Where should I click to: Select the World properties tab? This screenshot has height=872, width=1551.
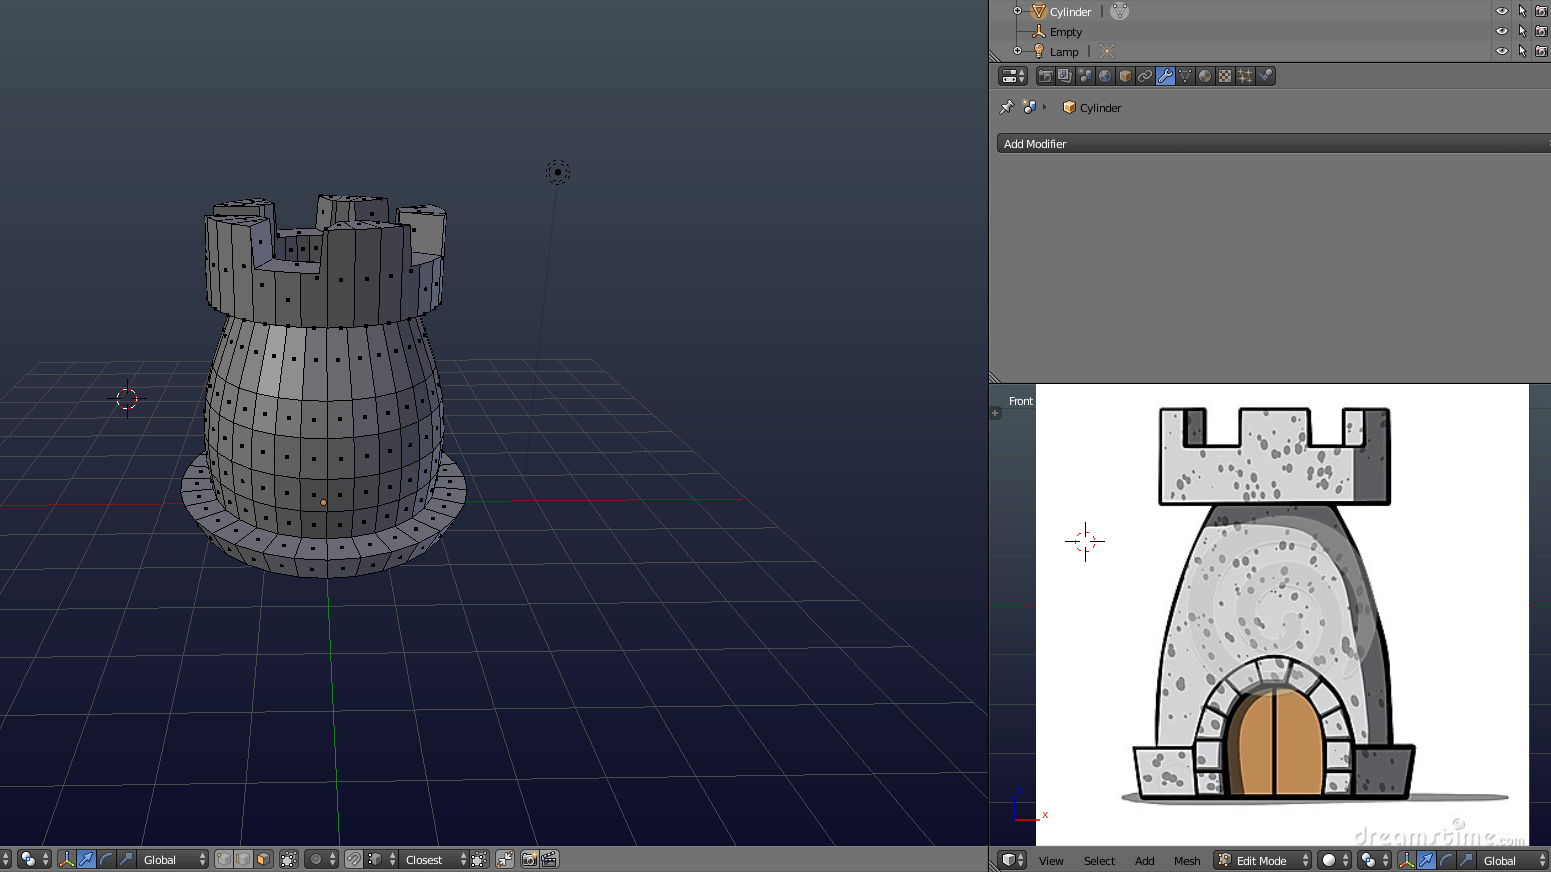[1105, 75]
